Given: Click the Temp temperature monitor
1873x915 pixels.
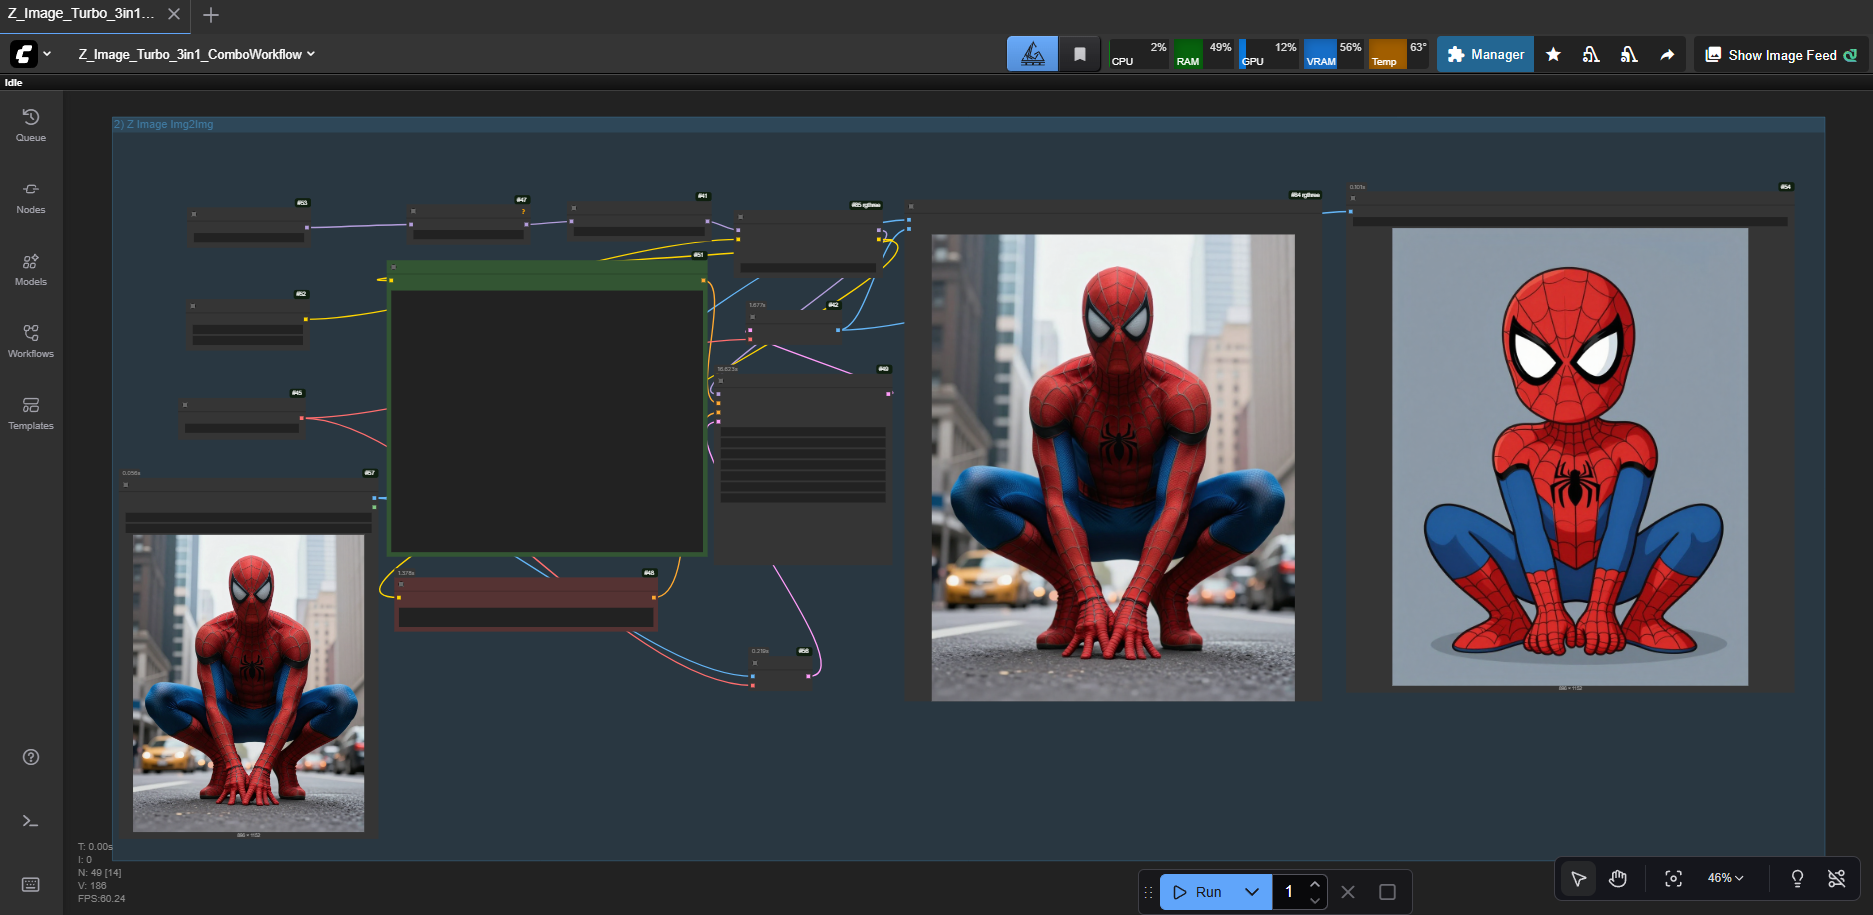Looking at the screenshot, I should pyautogui.click(x=1398, y=54).
